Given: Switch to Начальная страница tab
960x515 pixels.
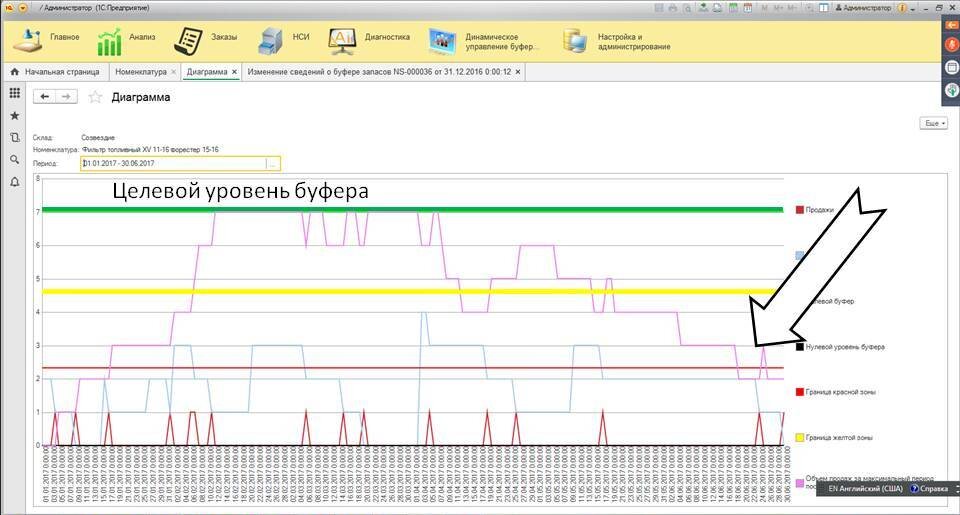Looking at the screenshot, I should (x=56, y=72).
